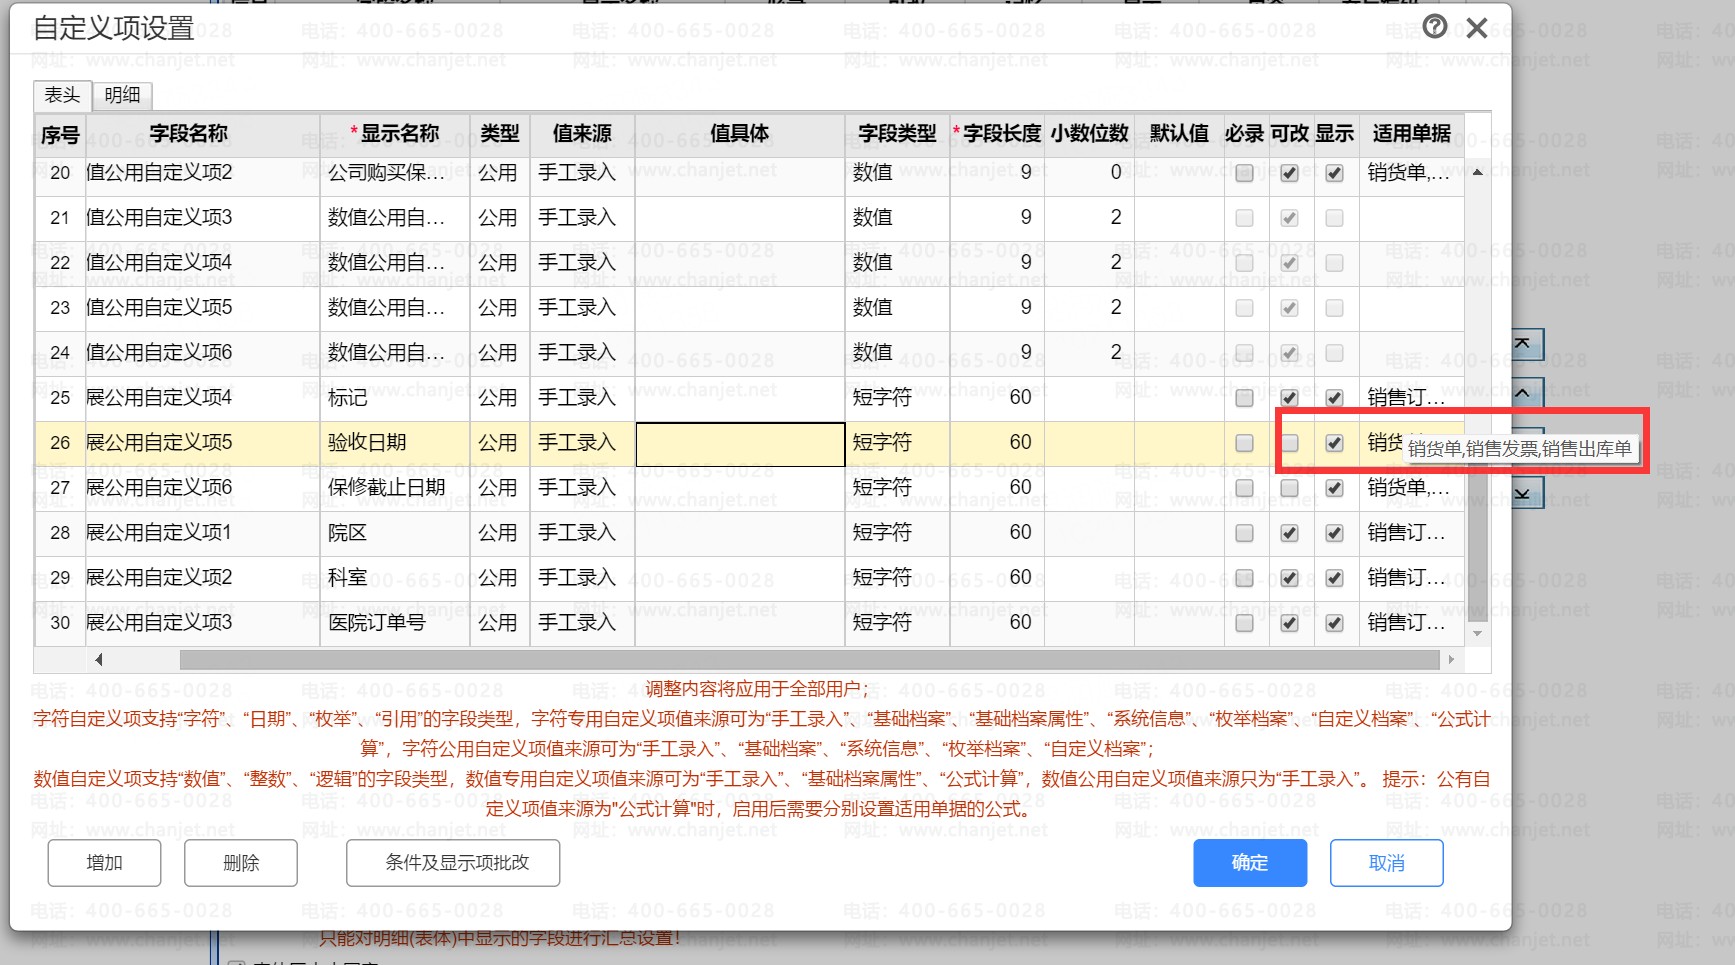Click the horizontal scroll right arrow

point(1451,659)
